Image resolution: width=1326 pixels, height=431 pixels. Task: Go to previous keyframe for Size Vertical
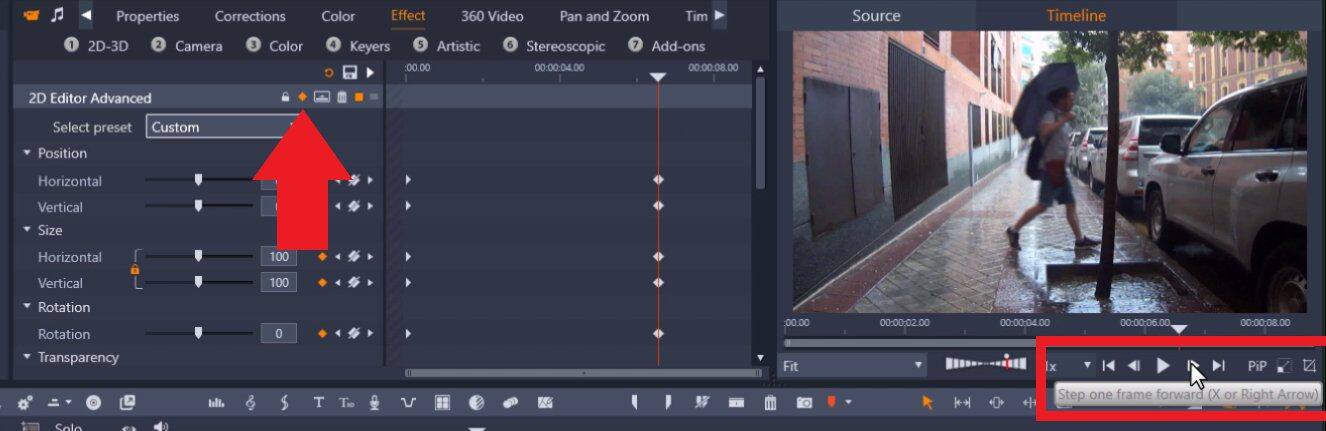tap(338, 283)
